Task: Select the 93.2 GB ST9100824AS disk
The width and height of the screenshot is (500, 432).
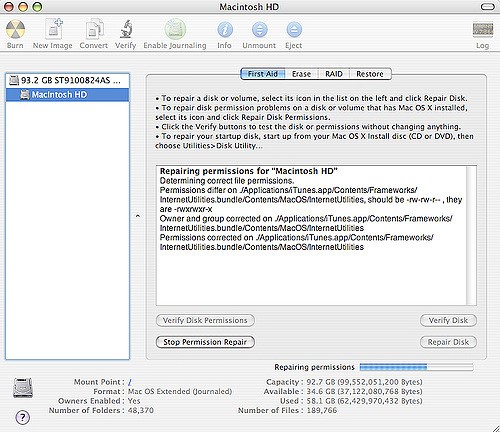Action: coord(67,80)
